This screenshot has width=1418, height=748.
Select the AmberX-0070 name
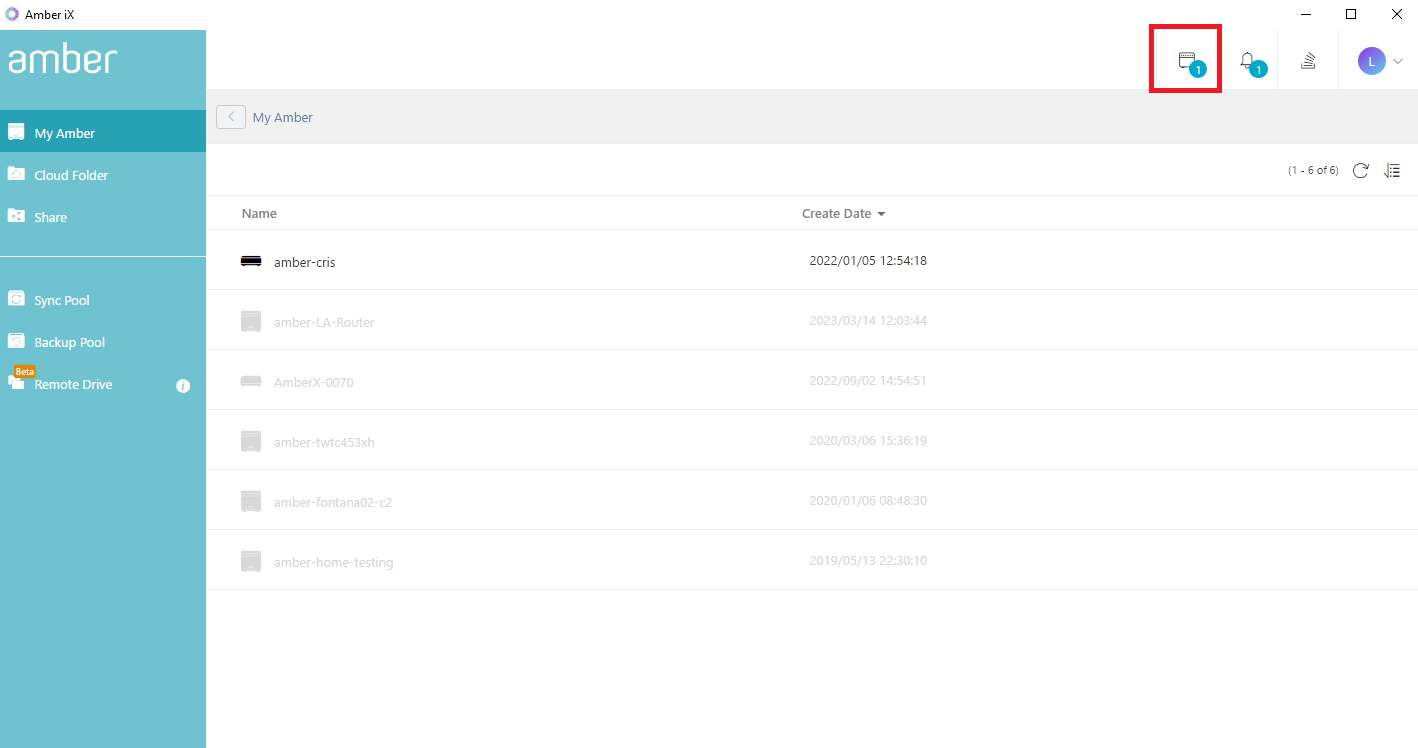(x=314, y=382)
